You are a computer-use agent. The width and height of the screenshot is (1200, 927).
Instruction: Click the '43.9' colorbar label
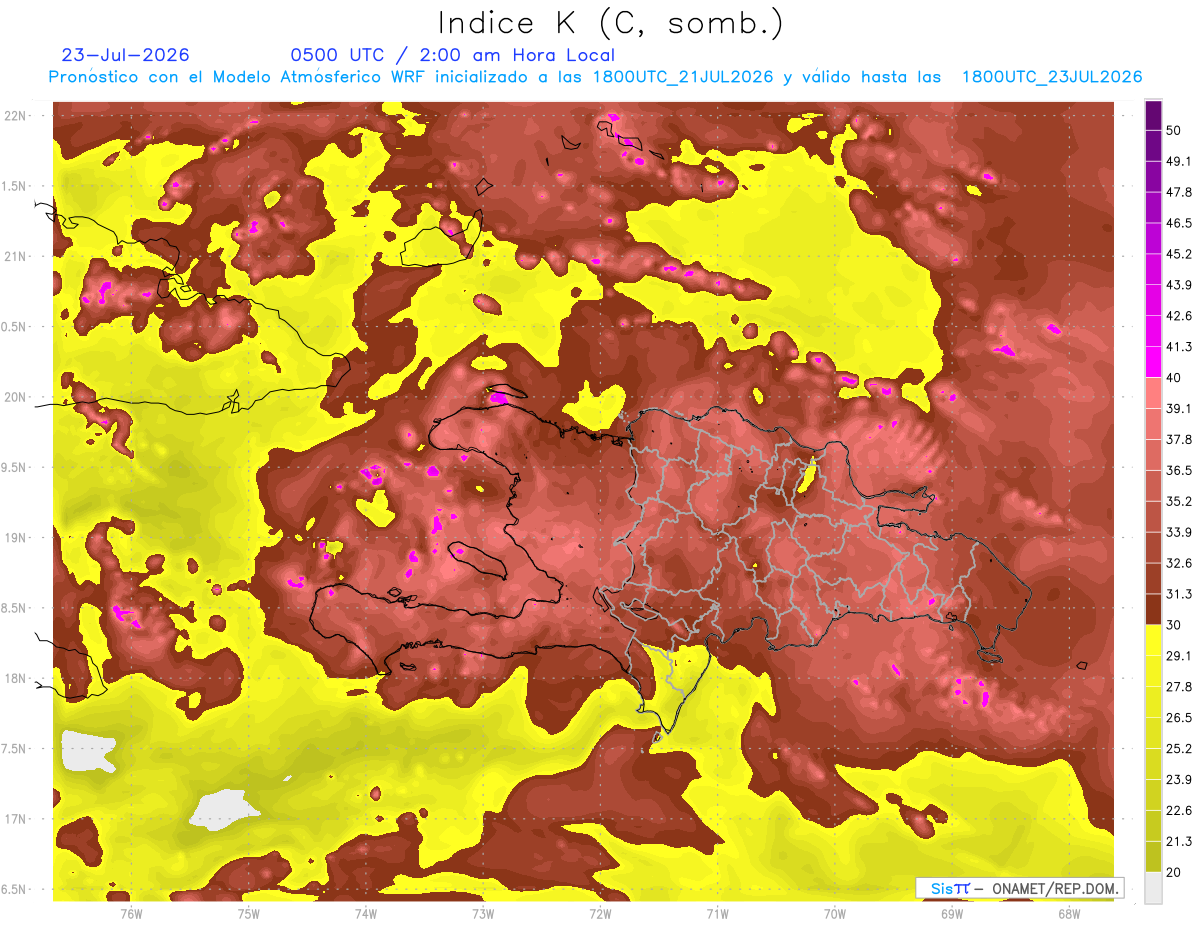1178,285
